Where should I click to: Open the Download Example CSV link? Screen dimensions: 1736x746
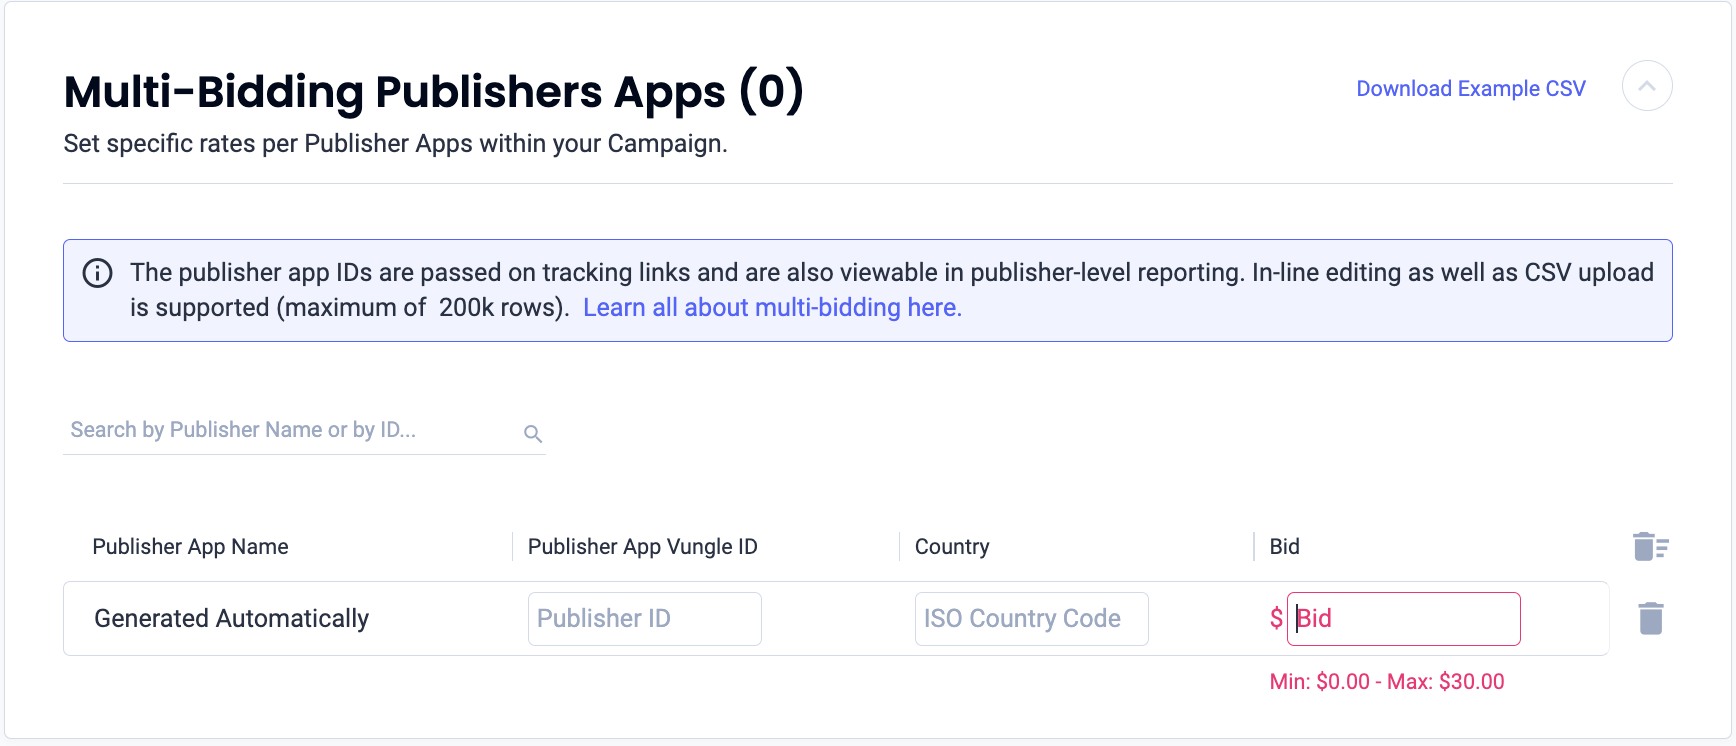tap(1470, 89)
